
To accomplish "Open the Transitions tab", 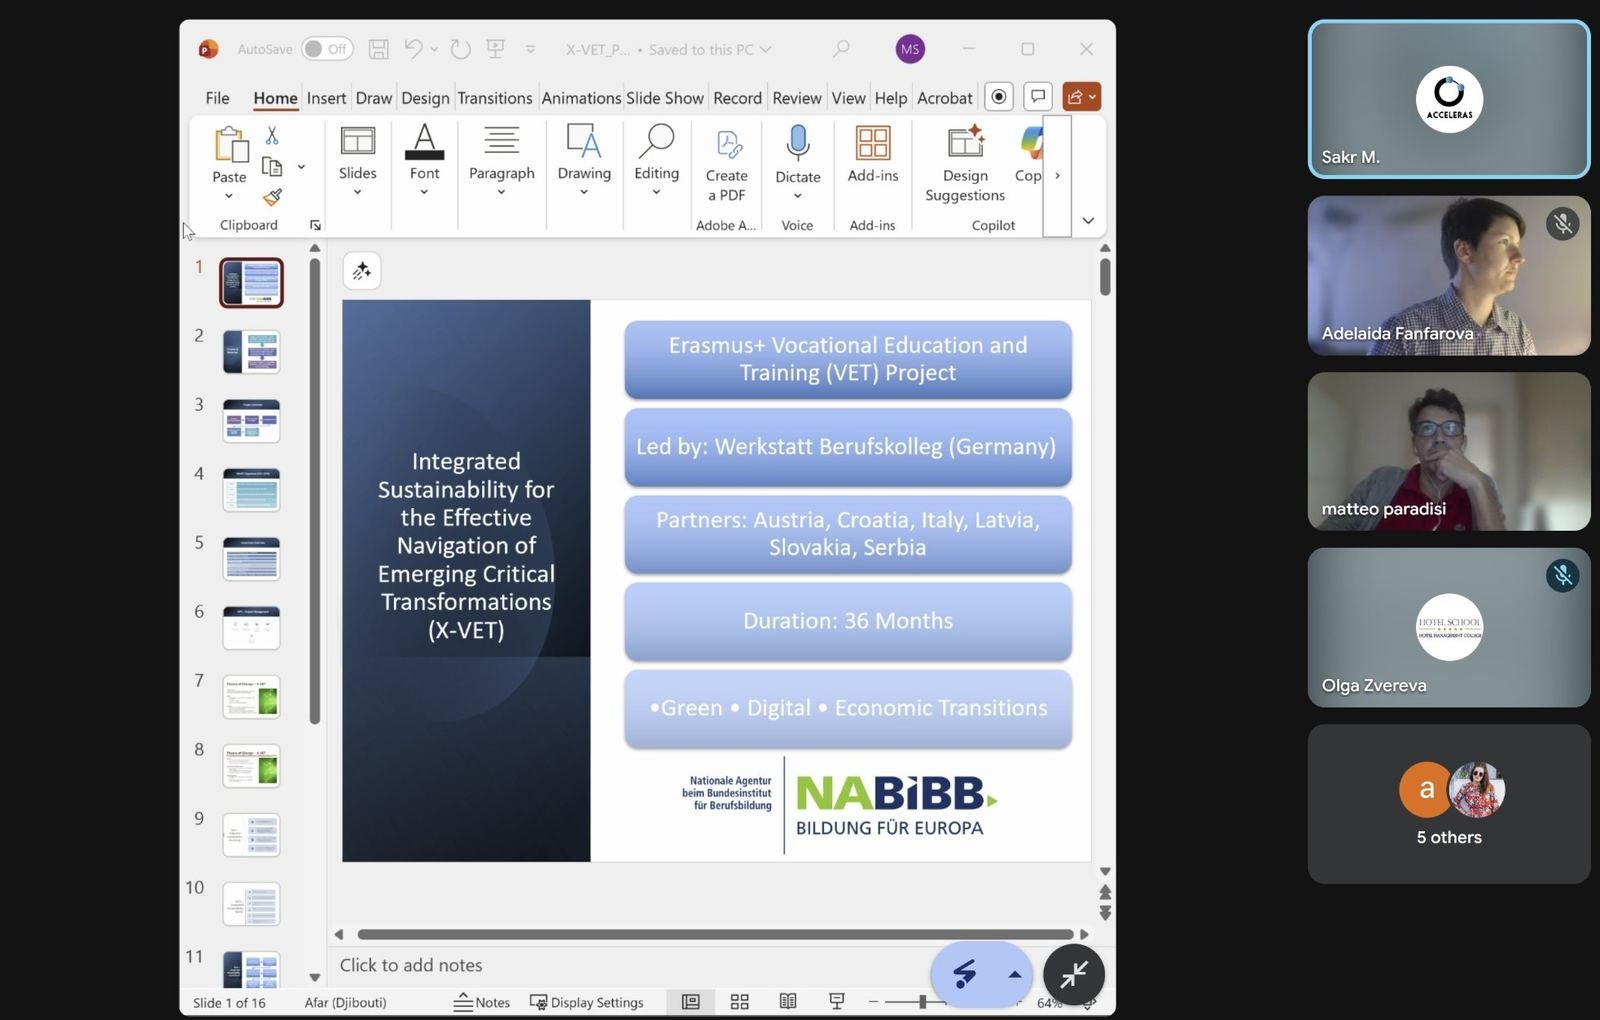I will pyautogui.click(x=495, y=97).
